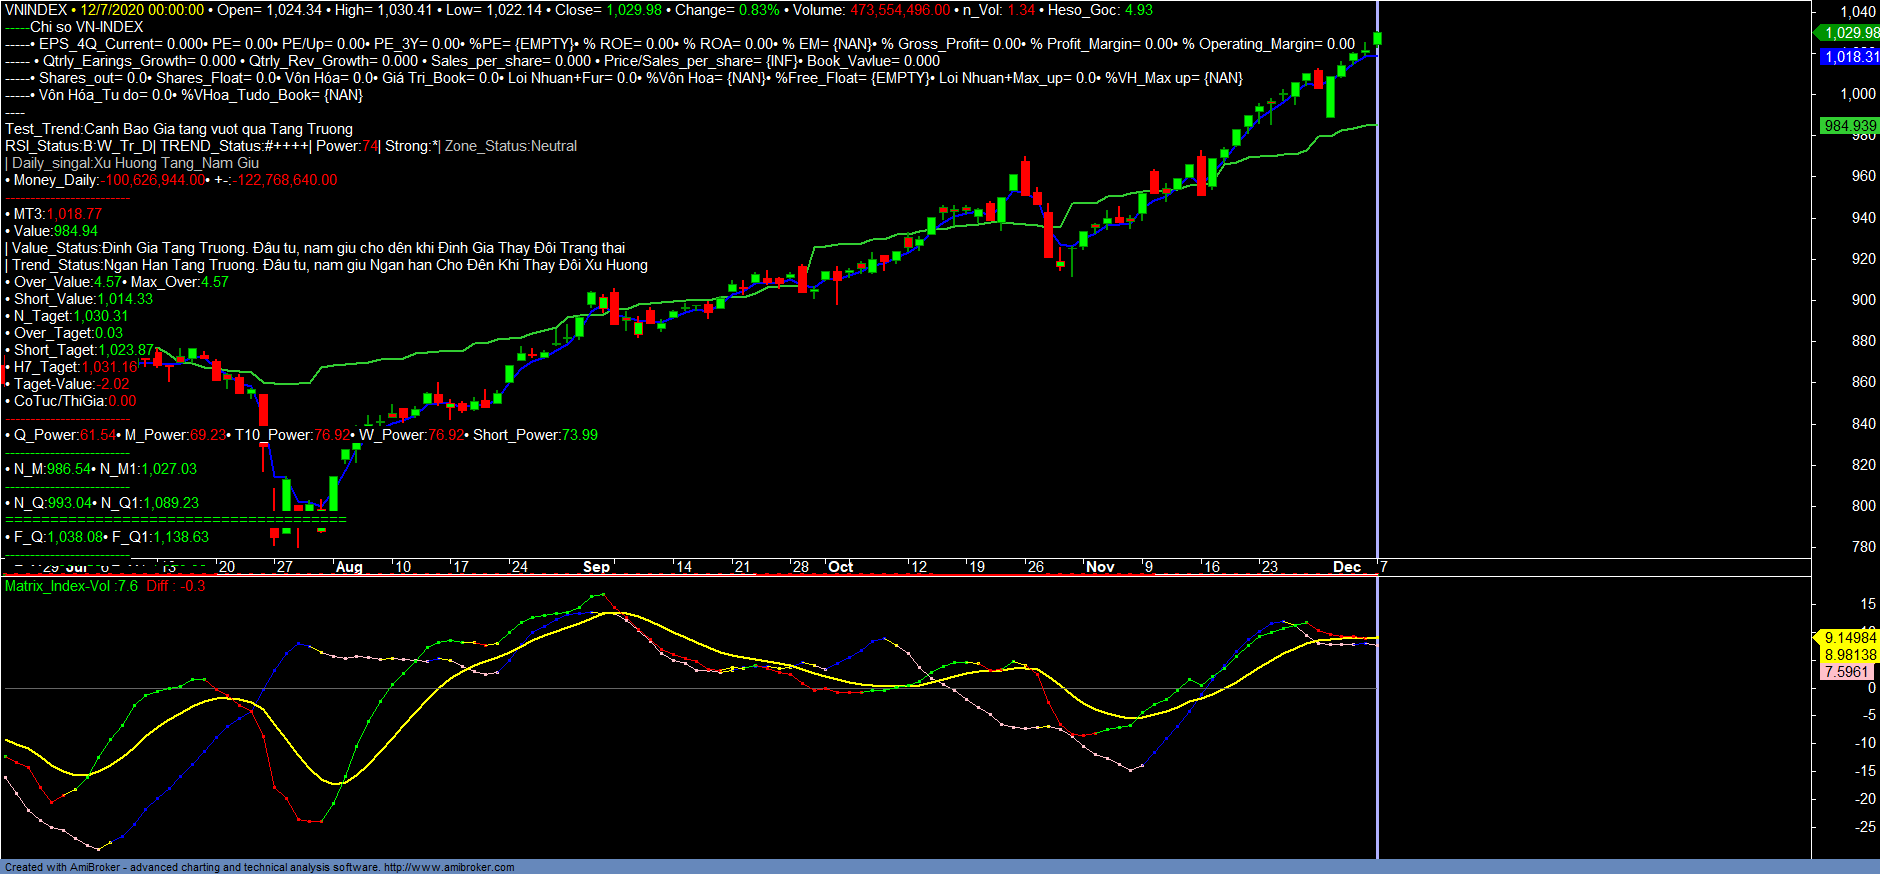Click the Q_Power value text row
This screenshot has height=874, width=1880.
[300, 435]
